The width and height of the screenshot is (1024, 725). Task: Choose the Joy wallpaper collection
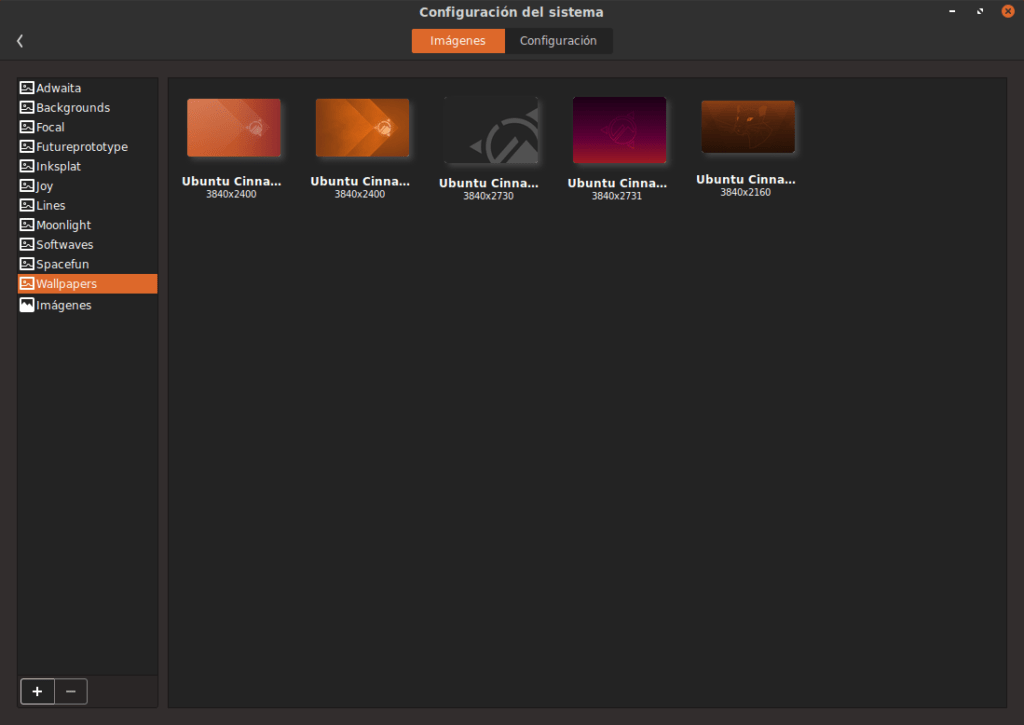tap(45, 186)
